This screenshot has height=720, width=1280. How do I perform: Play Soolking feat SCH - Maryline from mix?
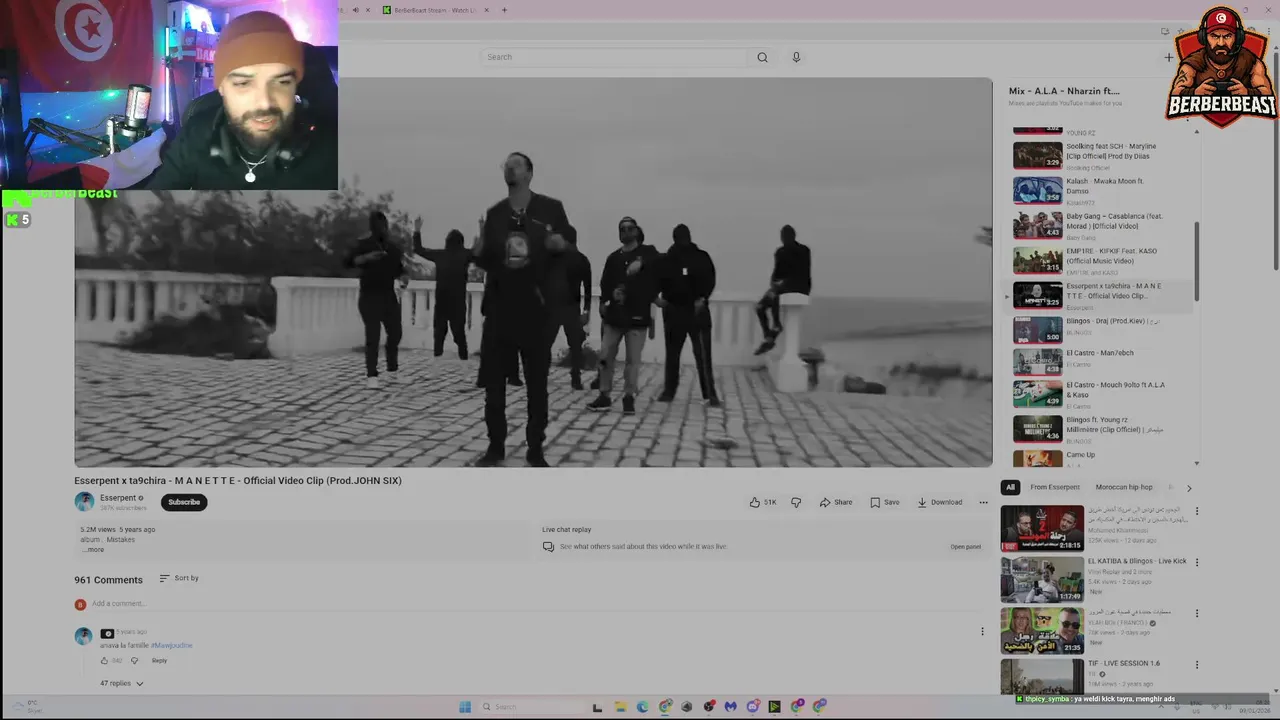tap(1100, 155)
